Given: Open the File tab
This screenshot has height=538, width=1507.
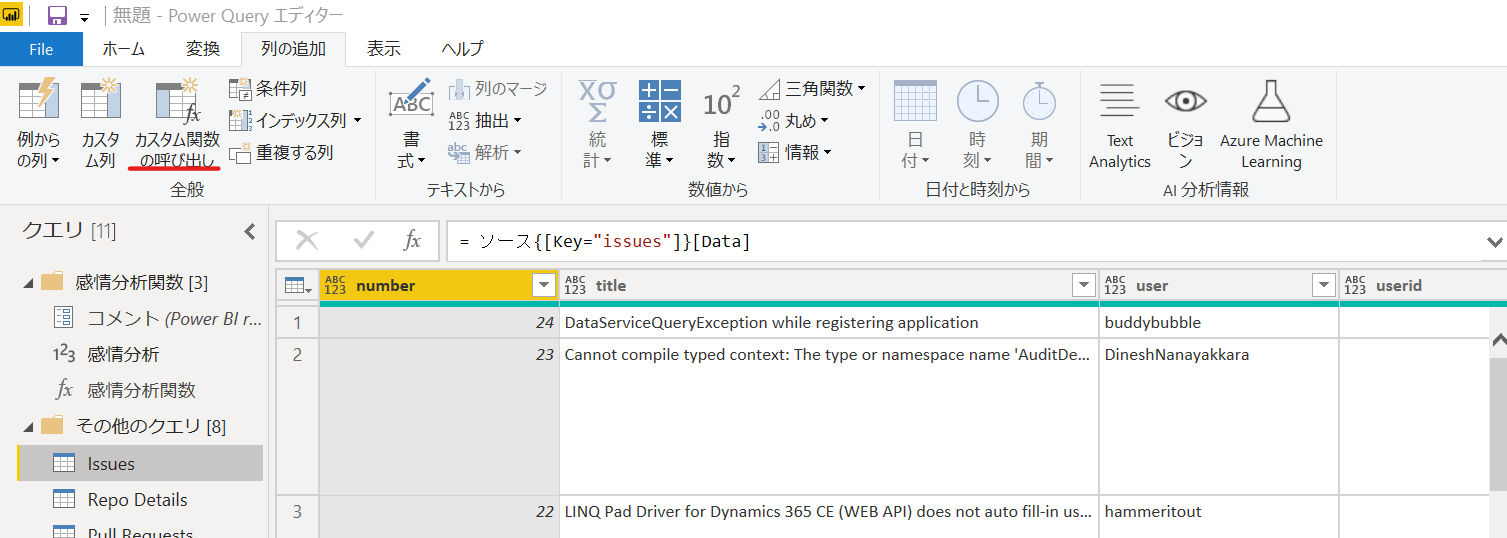Looking at the screenshot, I should click(41, 49).
